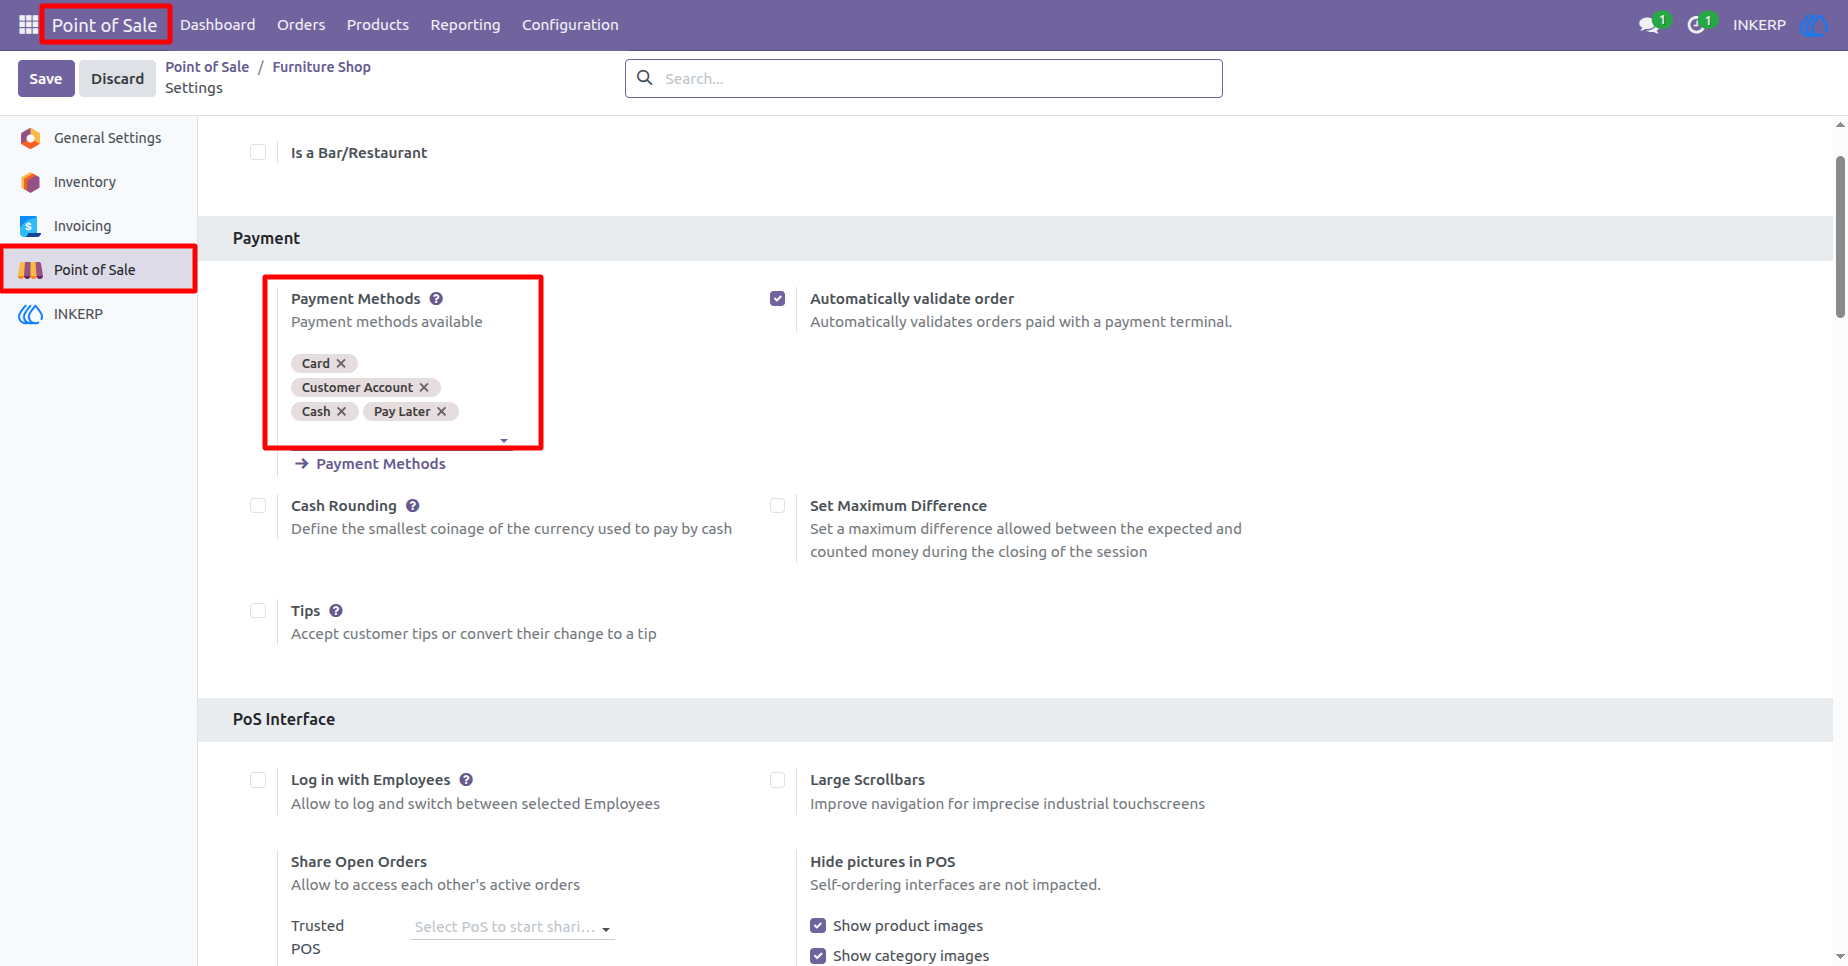1848x966 pixels.
Task: Remove the Card payment method tag
Action: pyautogui.click(x=341, y=364)
